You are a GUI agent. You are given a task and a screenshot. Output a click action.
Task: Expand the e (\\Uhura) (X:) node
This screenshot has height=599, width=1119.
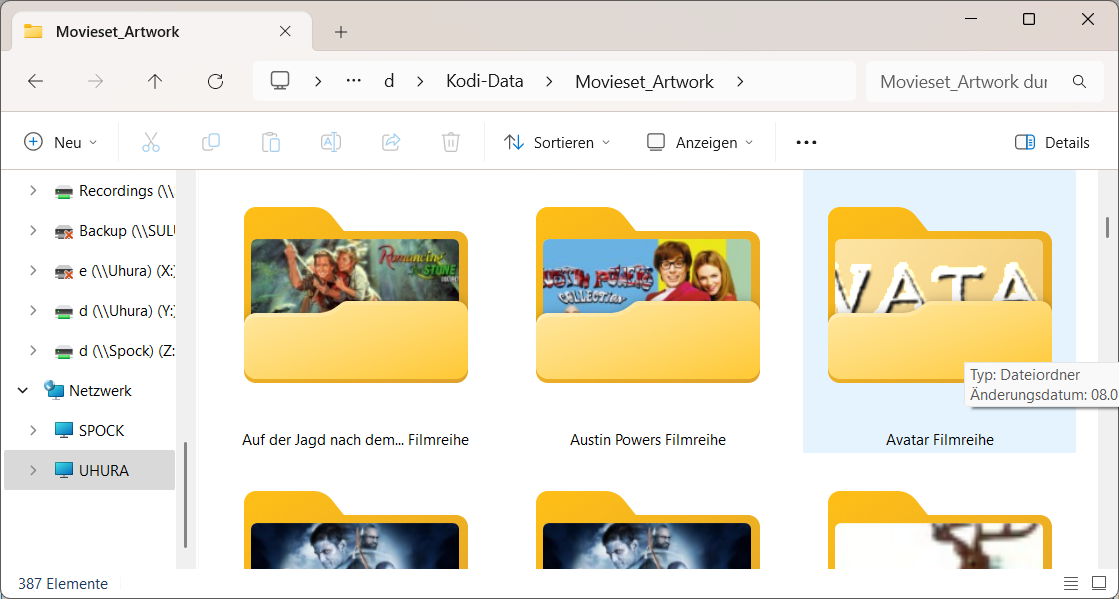pos(33,271)
